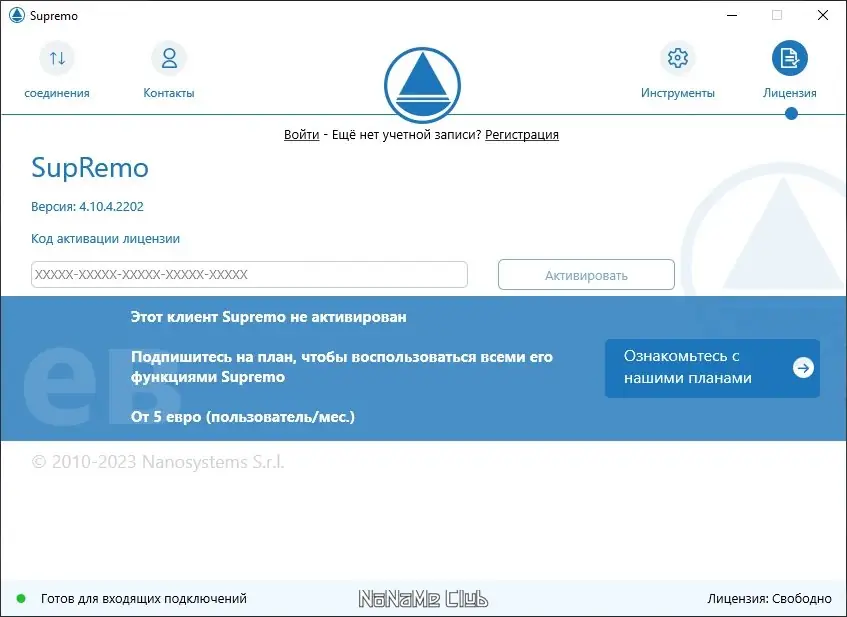
Task: Open the соединения connections icon
Action: [57, 58]
